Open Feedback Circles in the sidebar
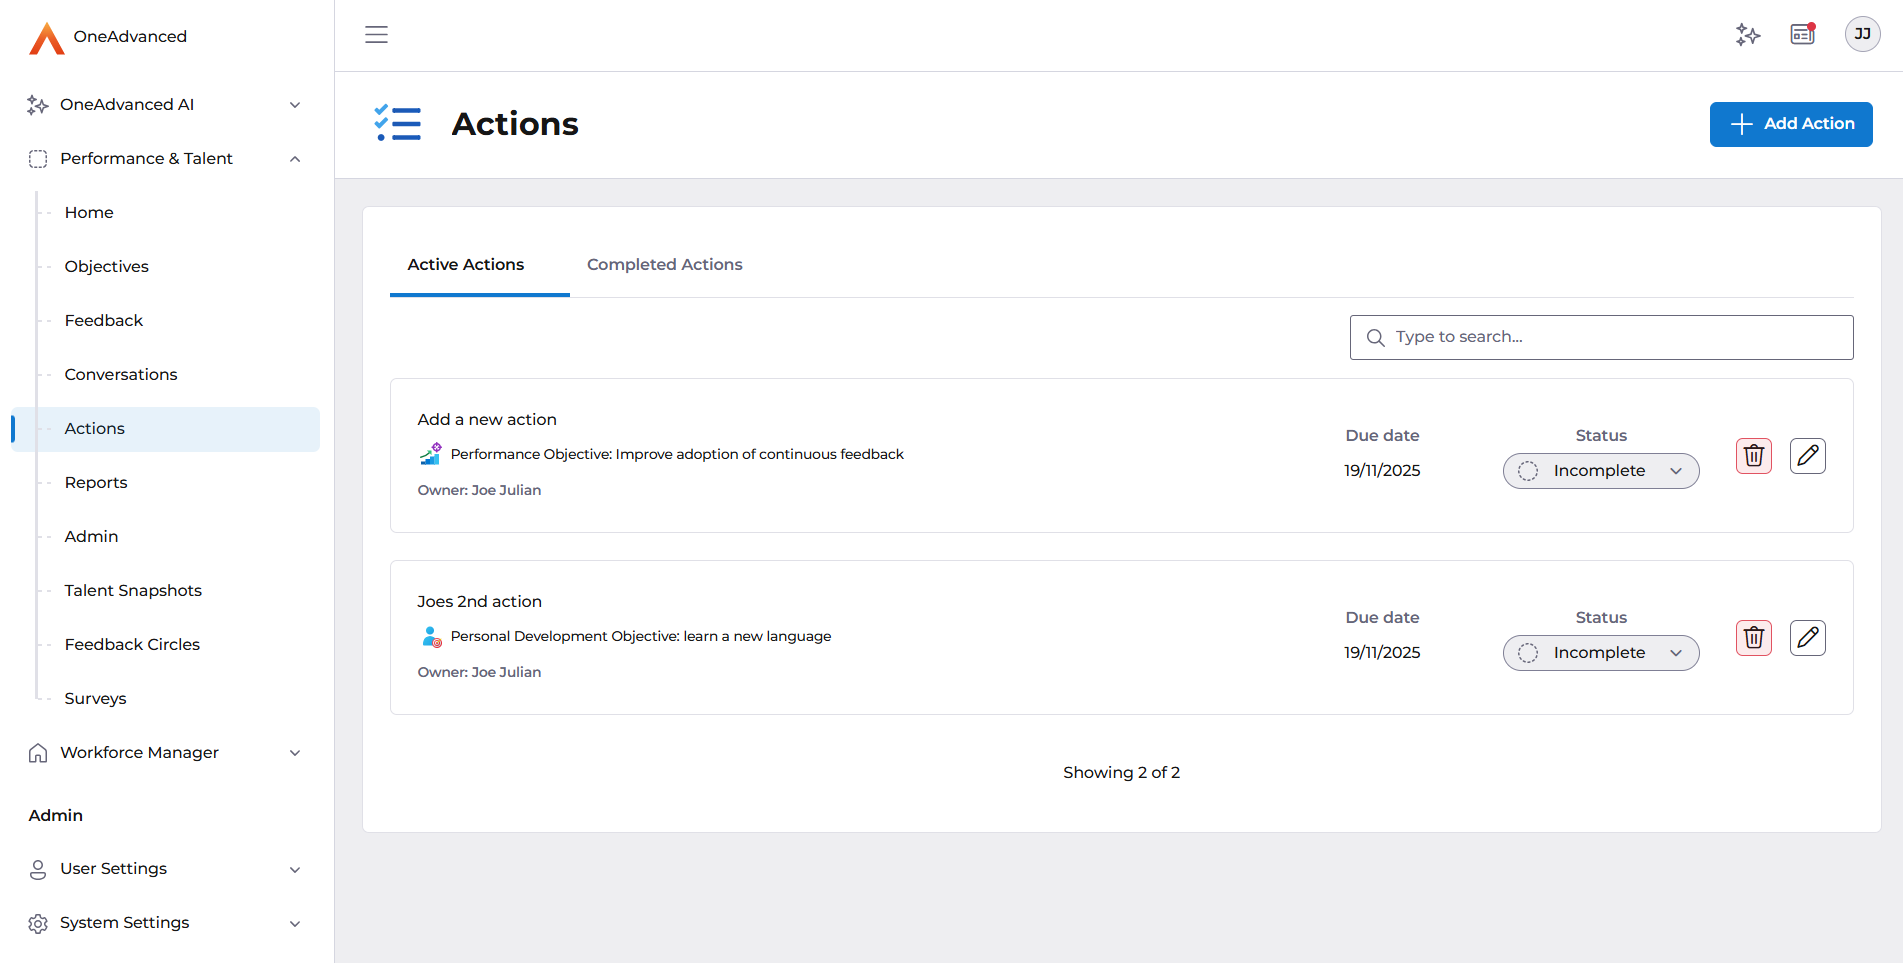The image size is (1903, 963). 132,645
